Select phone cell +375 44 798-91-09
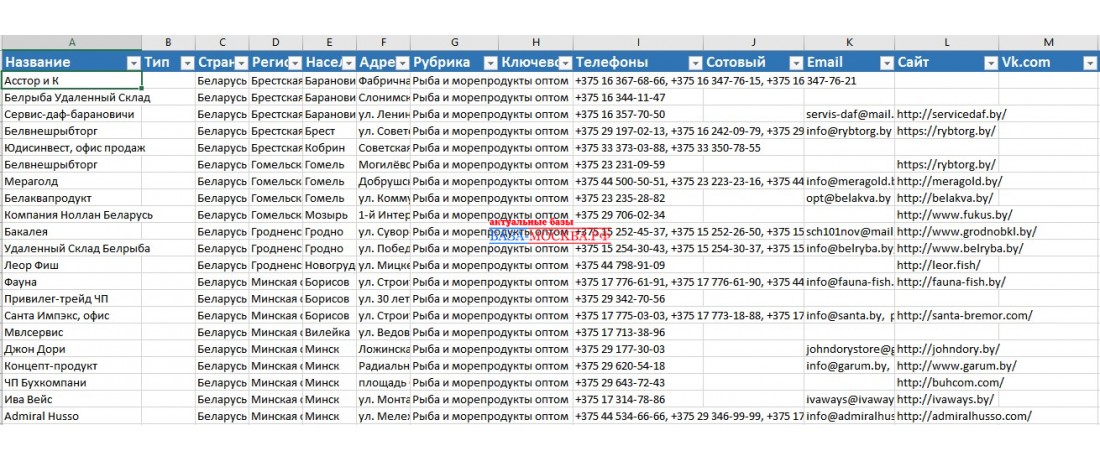This screenshot has height=460, width=1100. coord(638,265)
